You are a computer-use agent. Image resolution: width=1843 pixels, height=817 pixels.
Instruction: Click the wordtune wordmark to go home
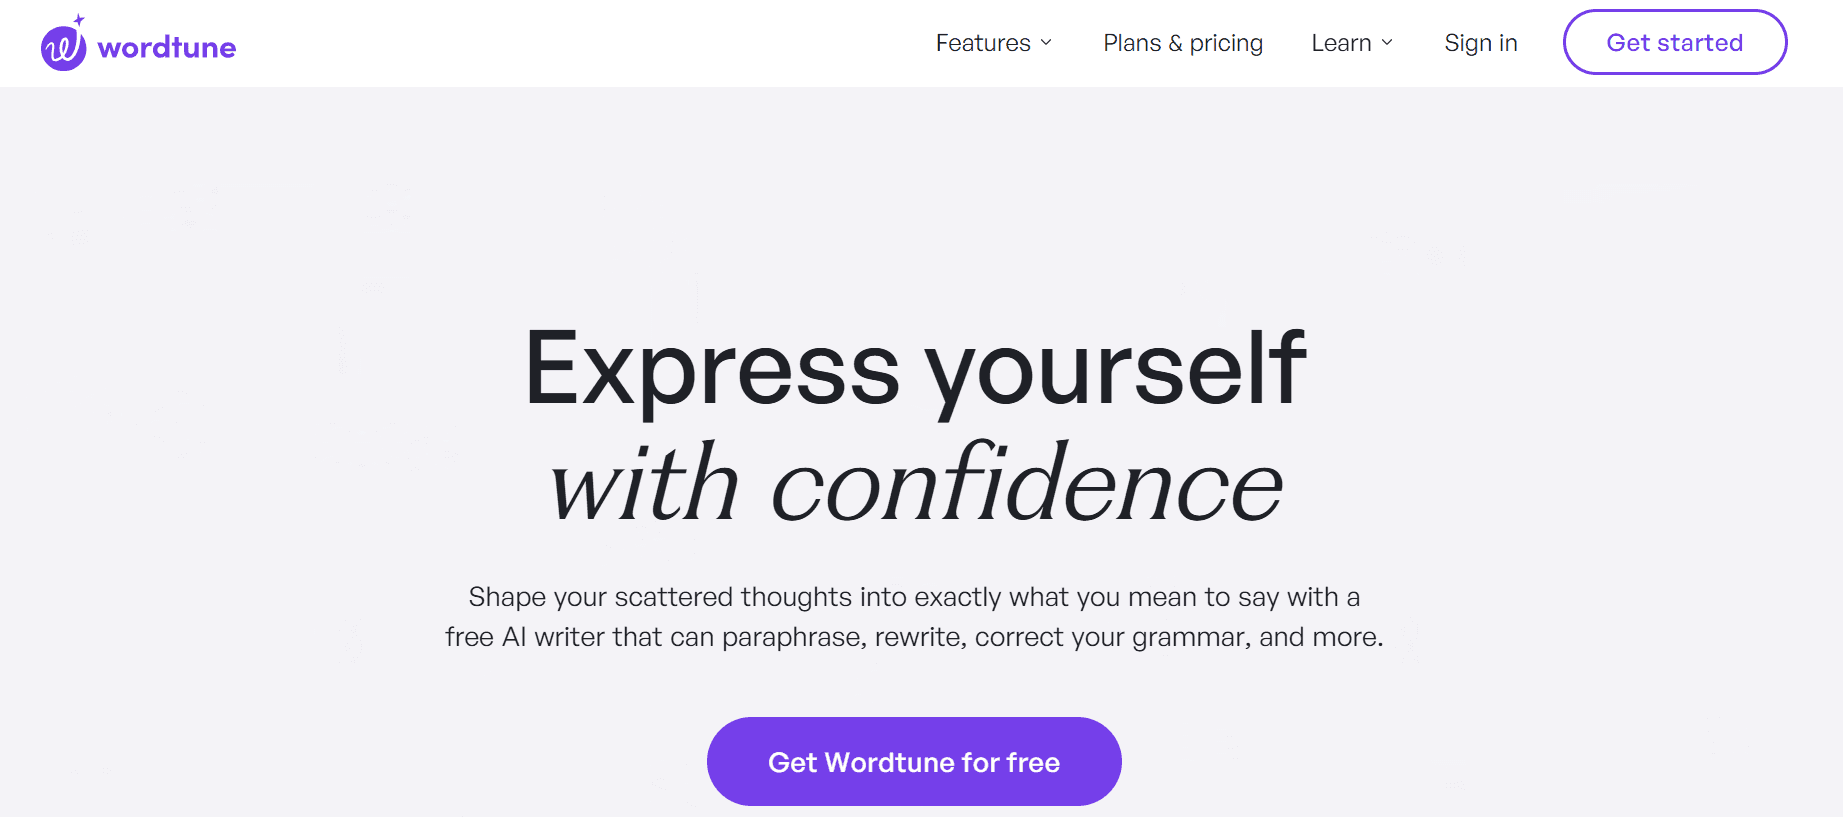(x=166, y=46)
